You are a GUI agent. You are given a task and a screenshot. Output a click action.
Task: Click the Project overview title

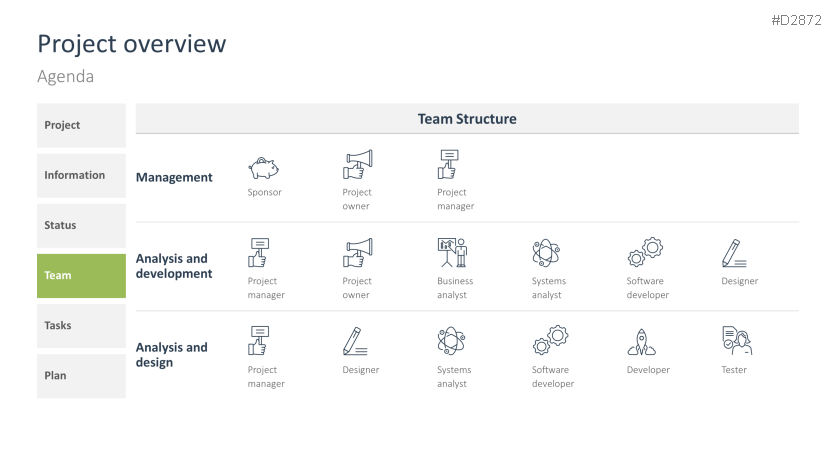[x=132, y=44]
